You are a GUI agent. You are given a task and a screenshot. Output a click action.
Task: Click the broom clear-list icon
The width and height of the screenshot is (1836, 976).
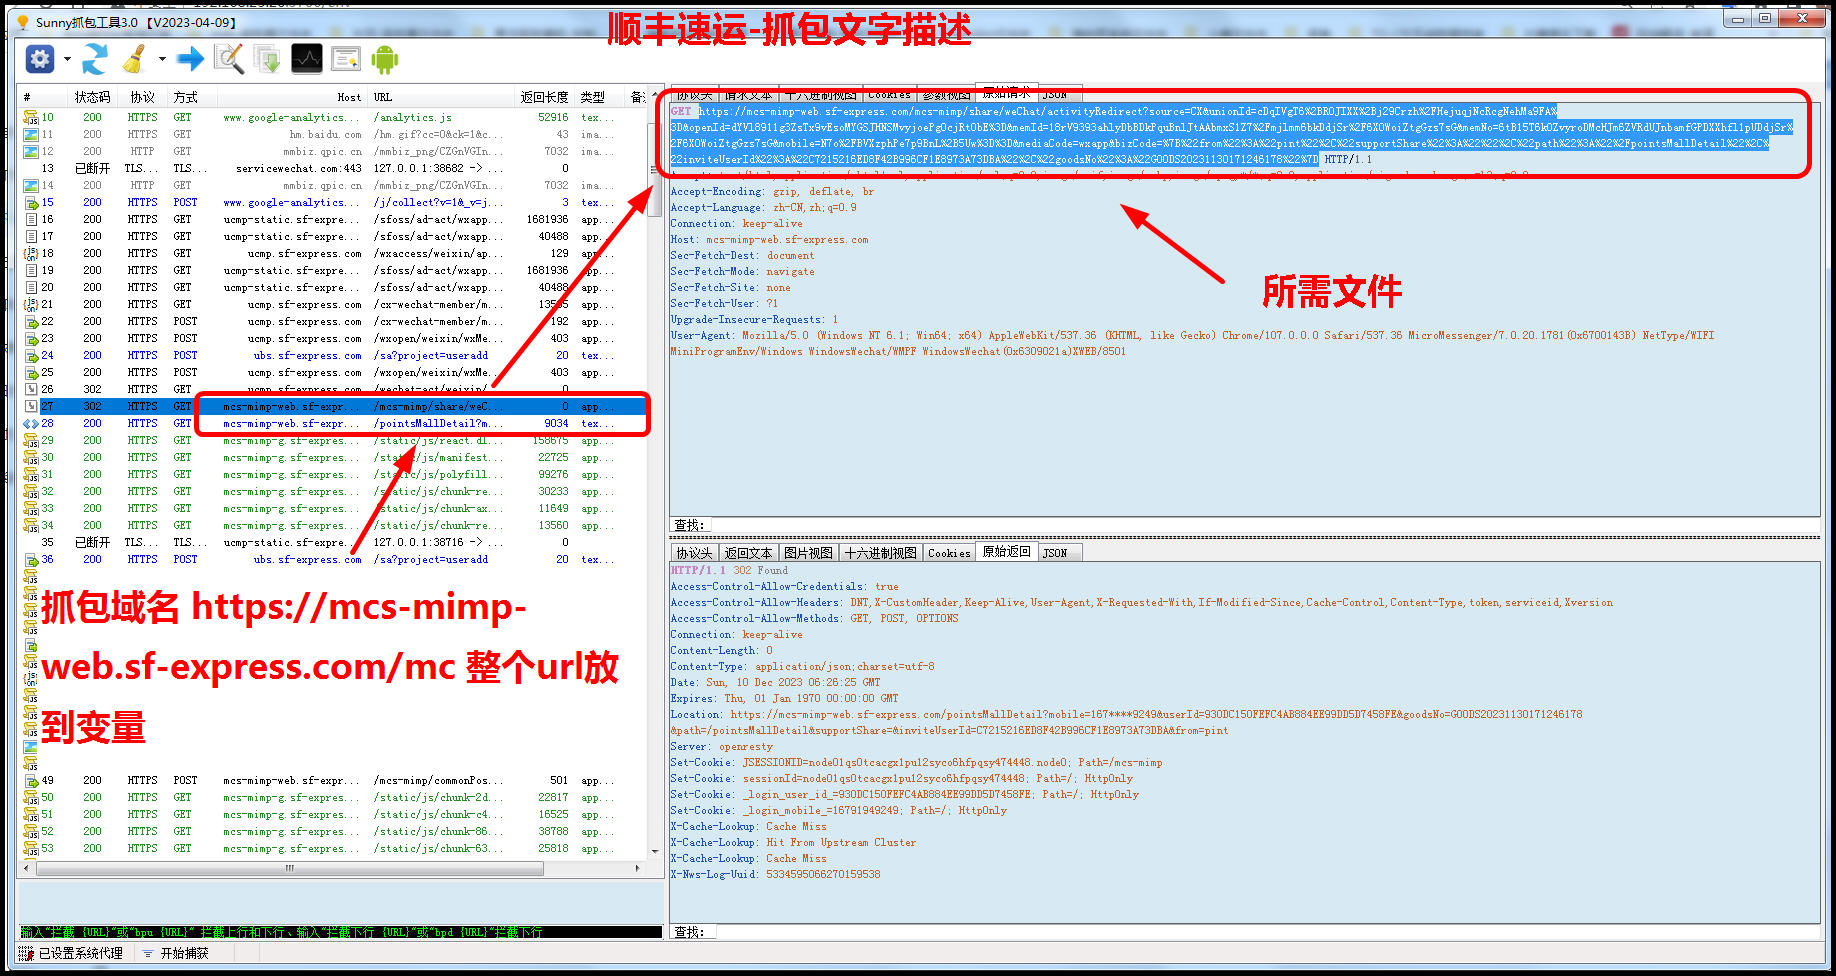(x=134, y=59)
